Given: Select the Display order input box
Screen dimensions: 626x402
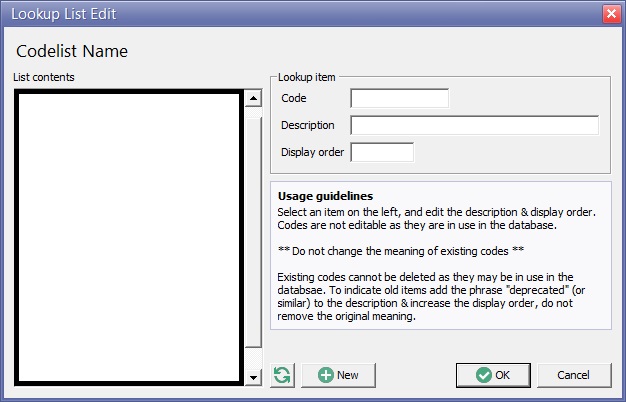Looking at the screenshot, I should point(381,152).
